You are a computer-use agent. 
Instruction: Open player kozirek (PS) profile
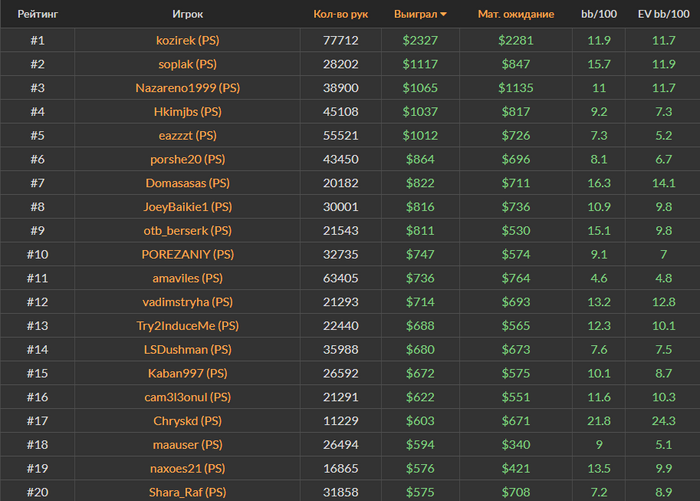click(187, 40)
